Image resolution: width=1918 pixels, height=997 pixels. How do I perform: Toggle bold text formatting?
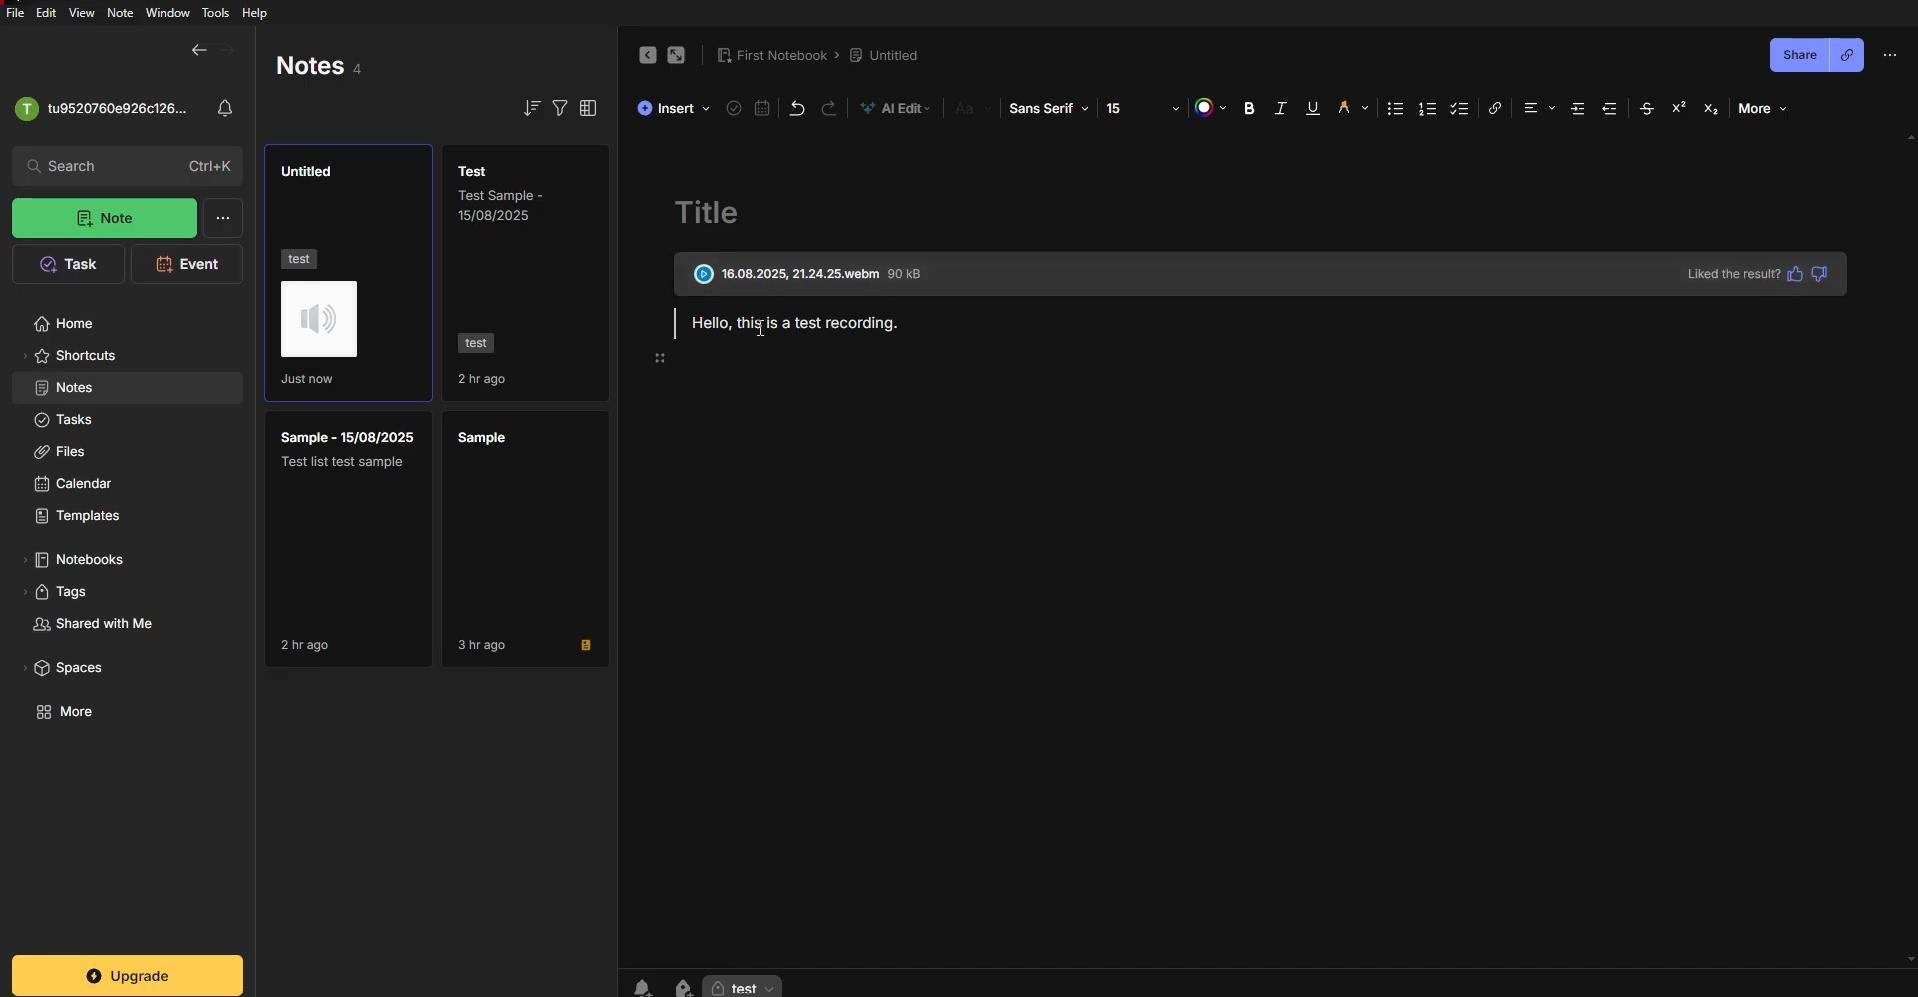click(1250, 109)
